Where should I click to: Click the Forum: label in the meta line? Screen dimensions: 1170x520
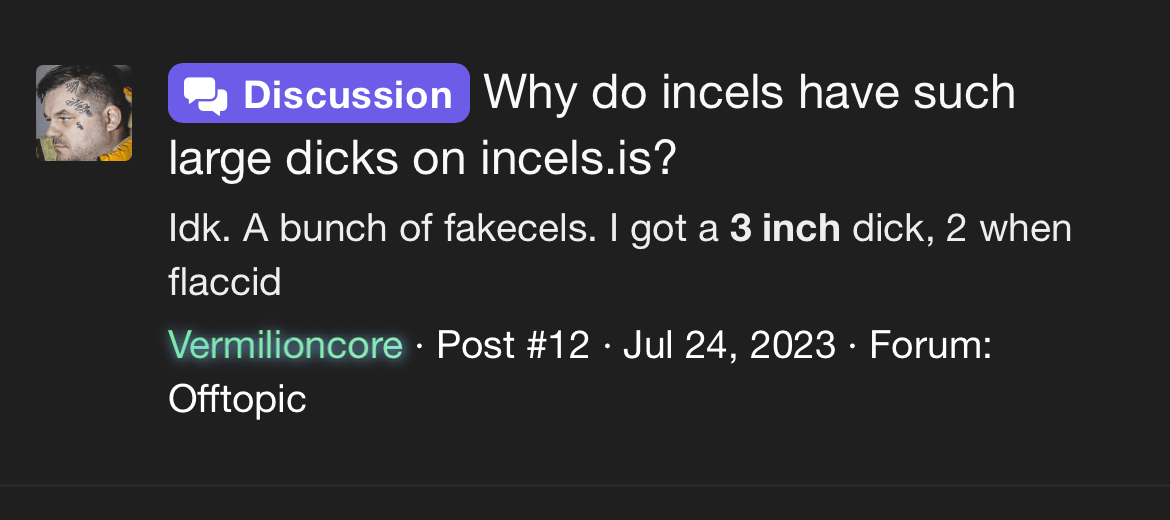coord(930,345)
